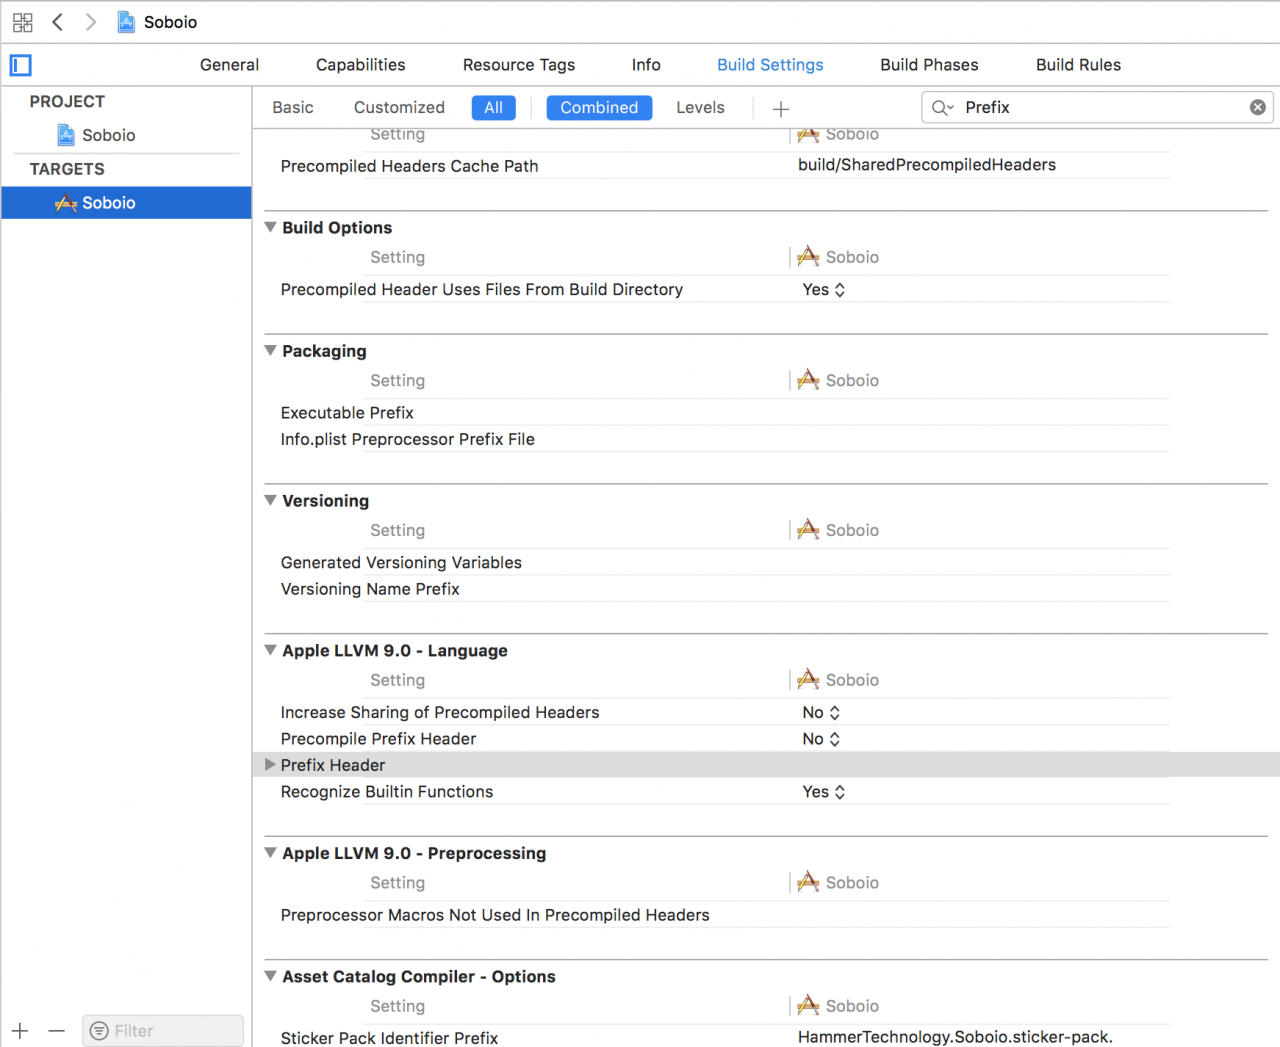Go forward with the right chevron
The height and width of the screenshot is (1047, 1280).
click(91, 22)
